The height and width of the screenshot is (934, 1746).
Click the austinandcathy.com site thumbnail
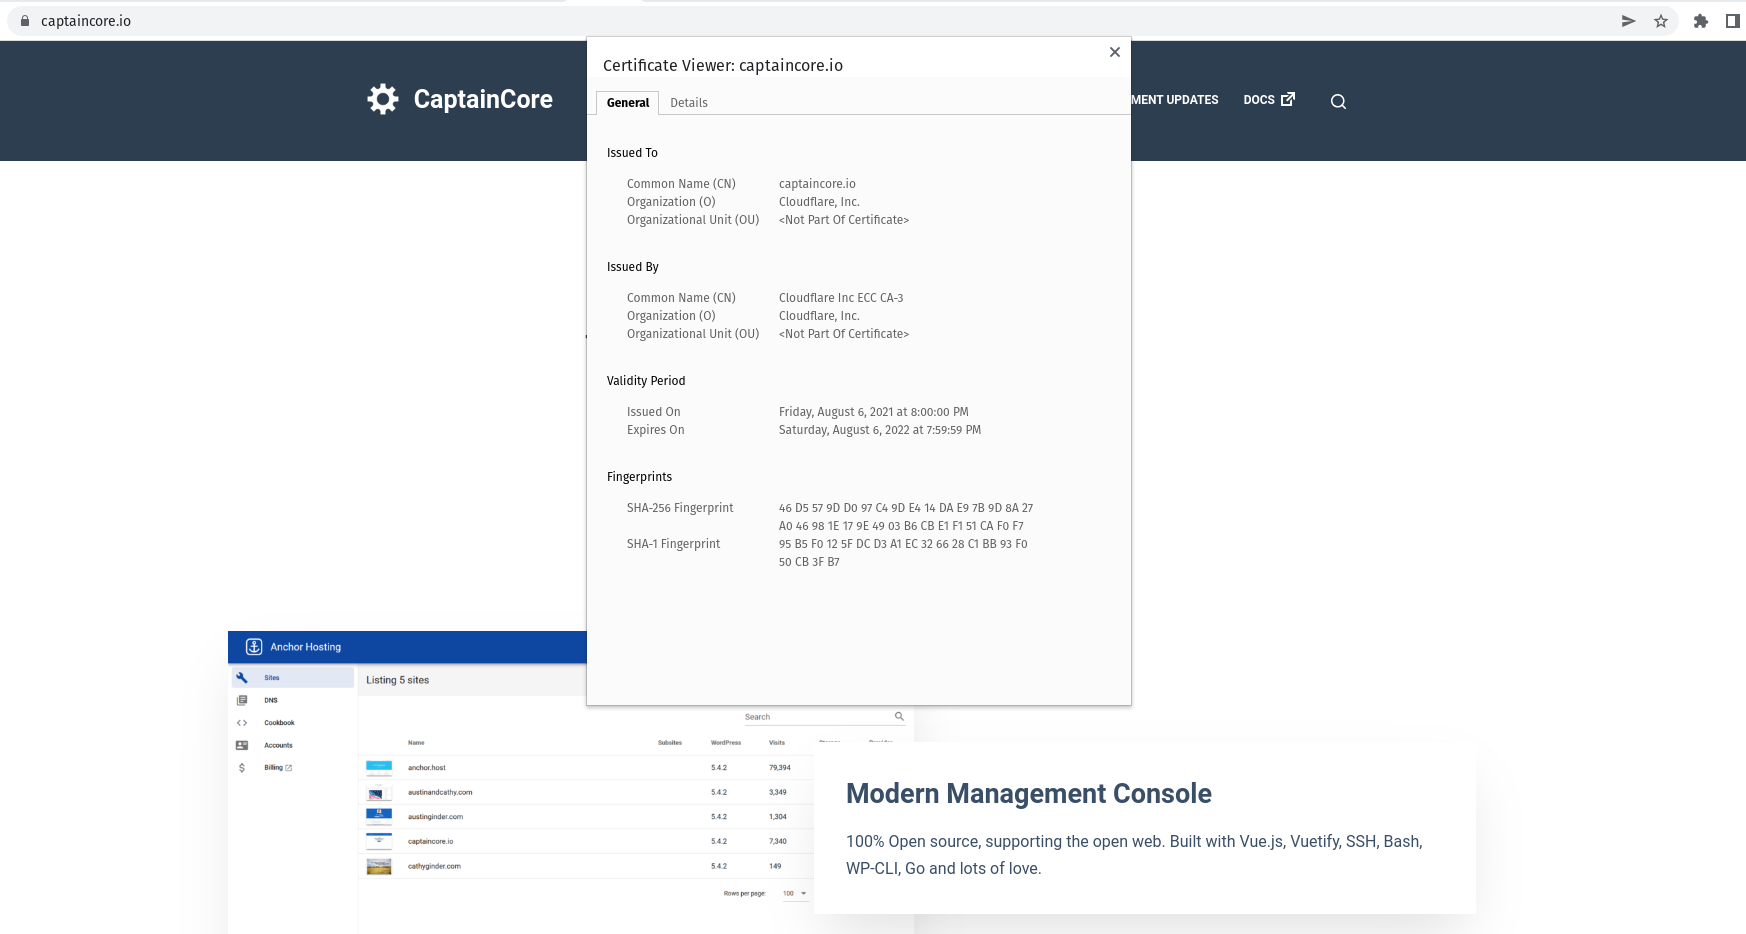point(379,793)
